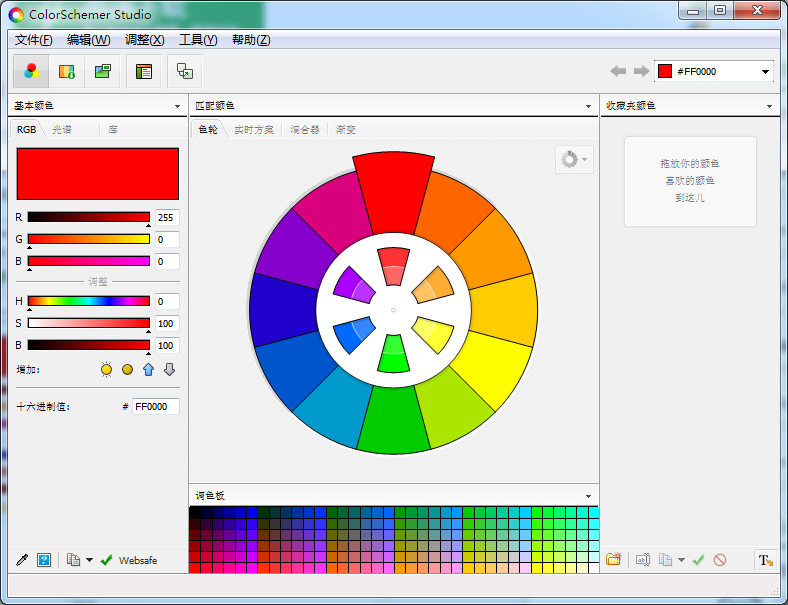788x605 pixels.
Task: Click the color wheel options spinner icon
Action: (x=574, y=160)
